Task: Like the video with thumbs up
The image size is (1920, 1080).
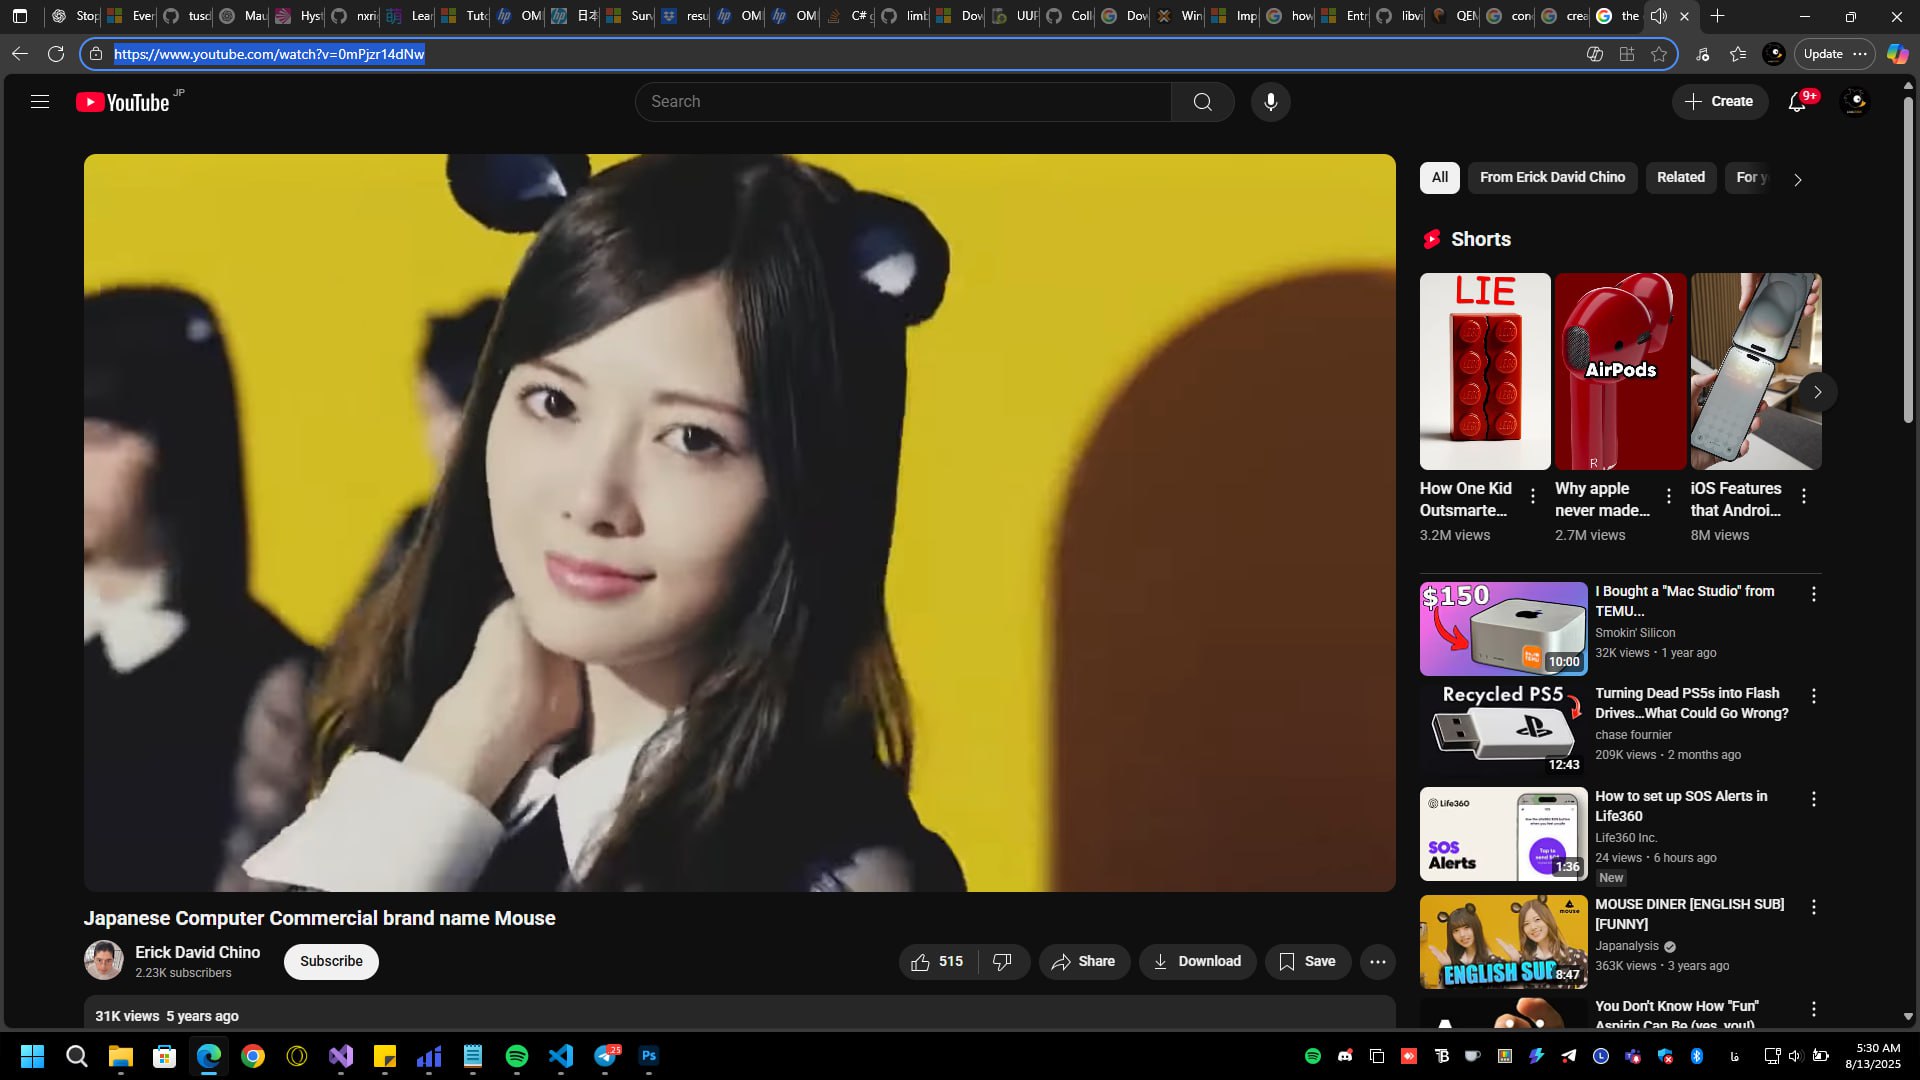Action: coord(937,961)
